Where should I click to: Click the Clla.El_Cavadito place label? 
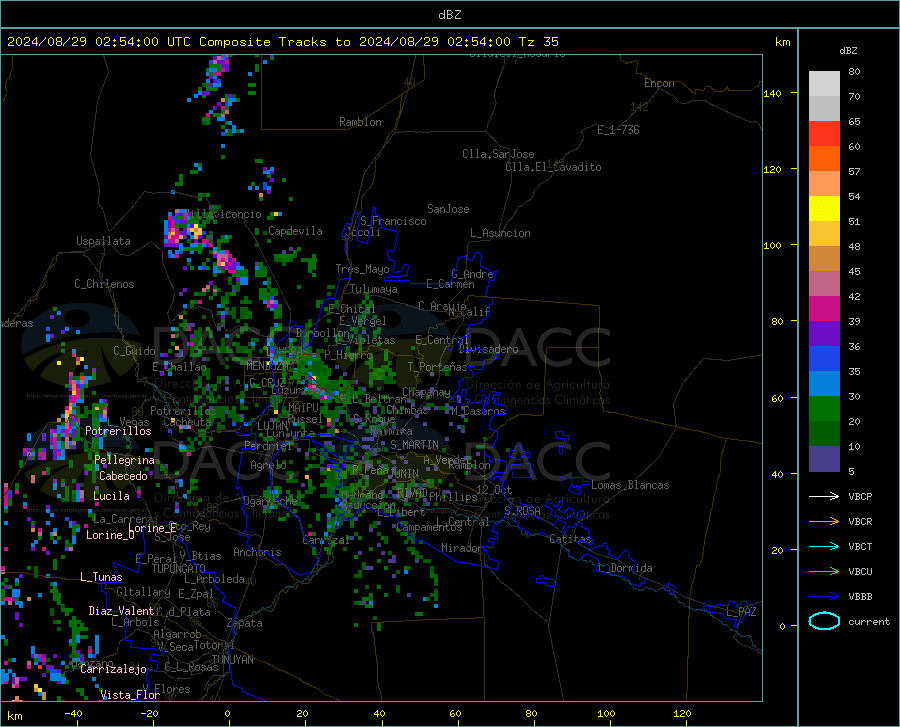coord(553,168)
